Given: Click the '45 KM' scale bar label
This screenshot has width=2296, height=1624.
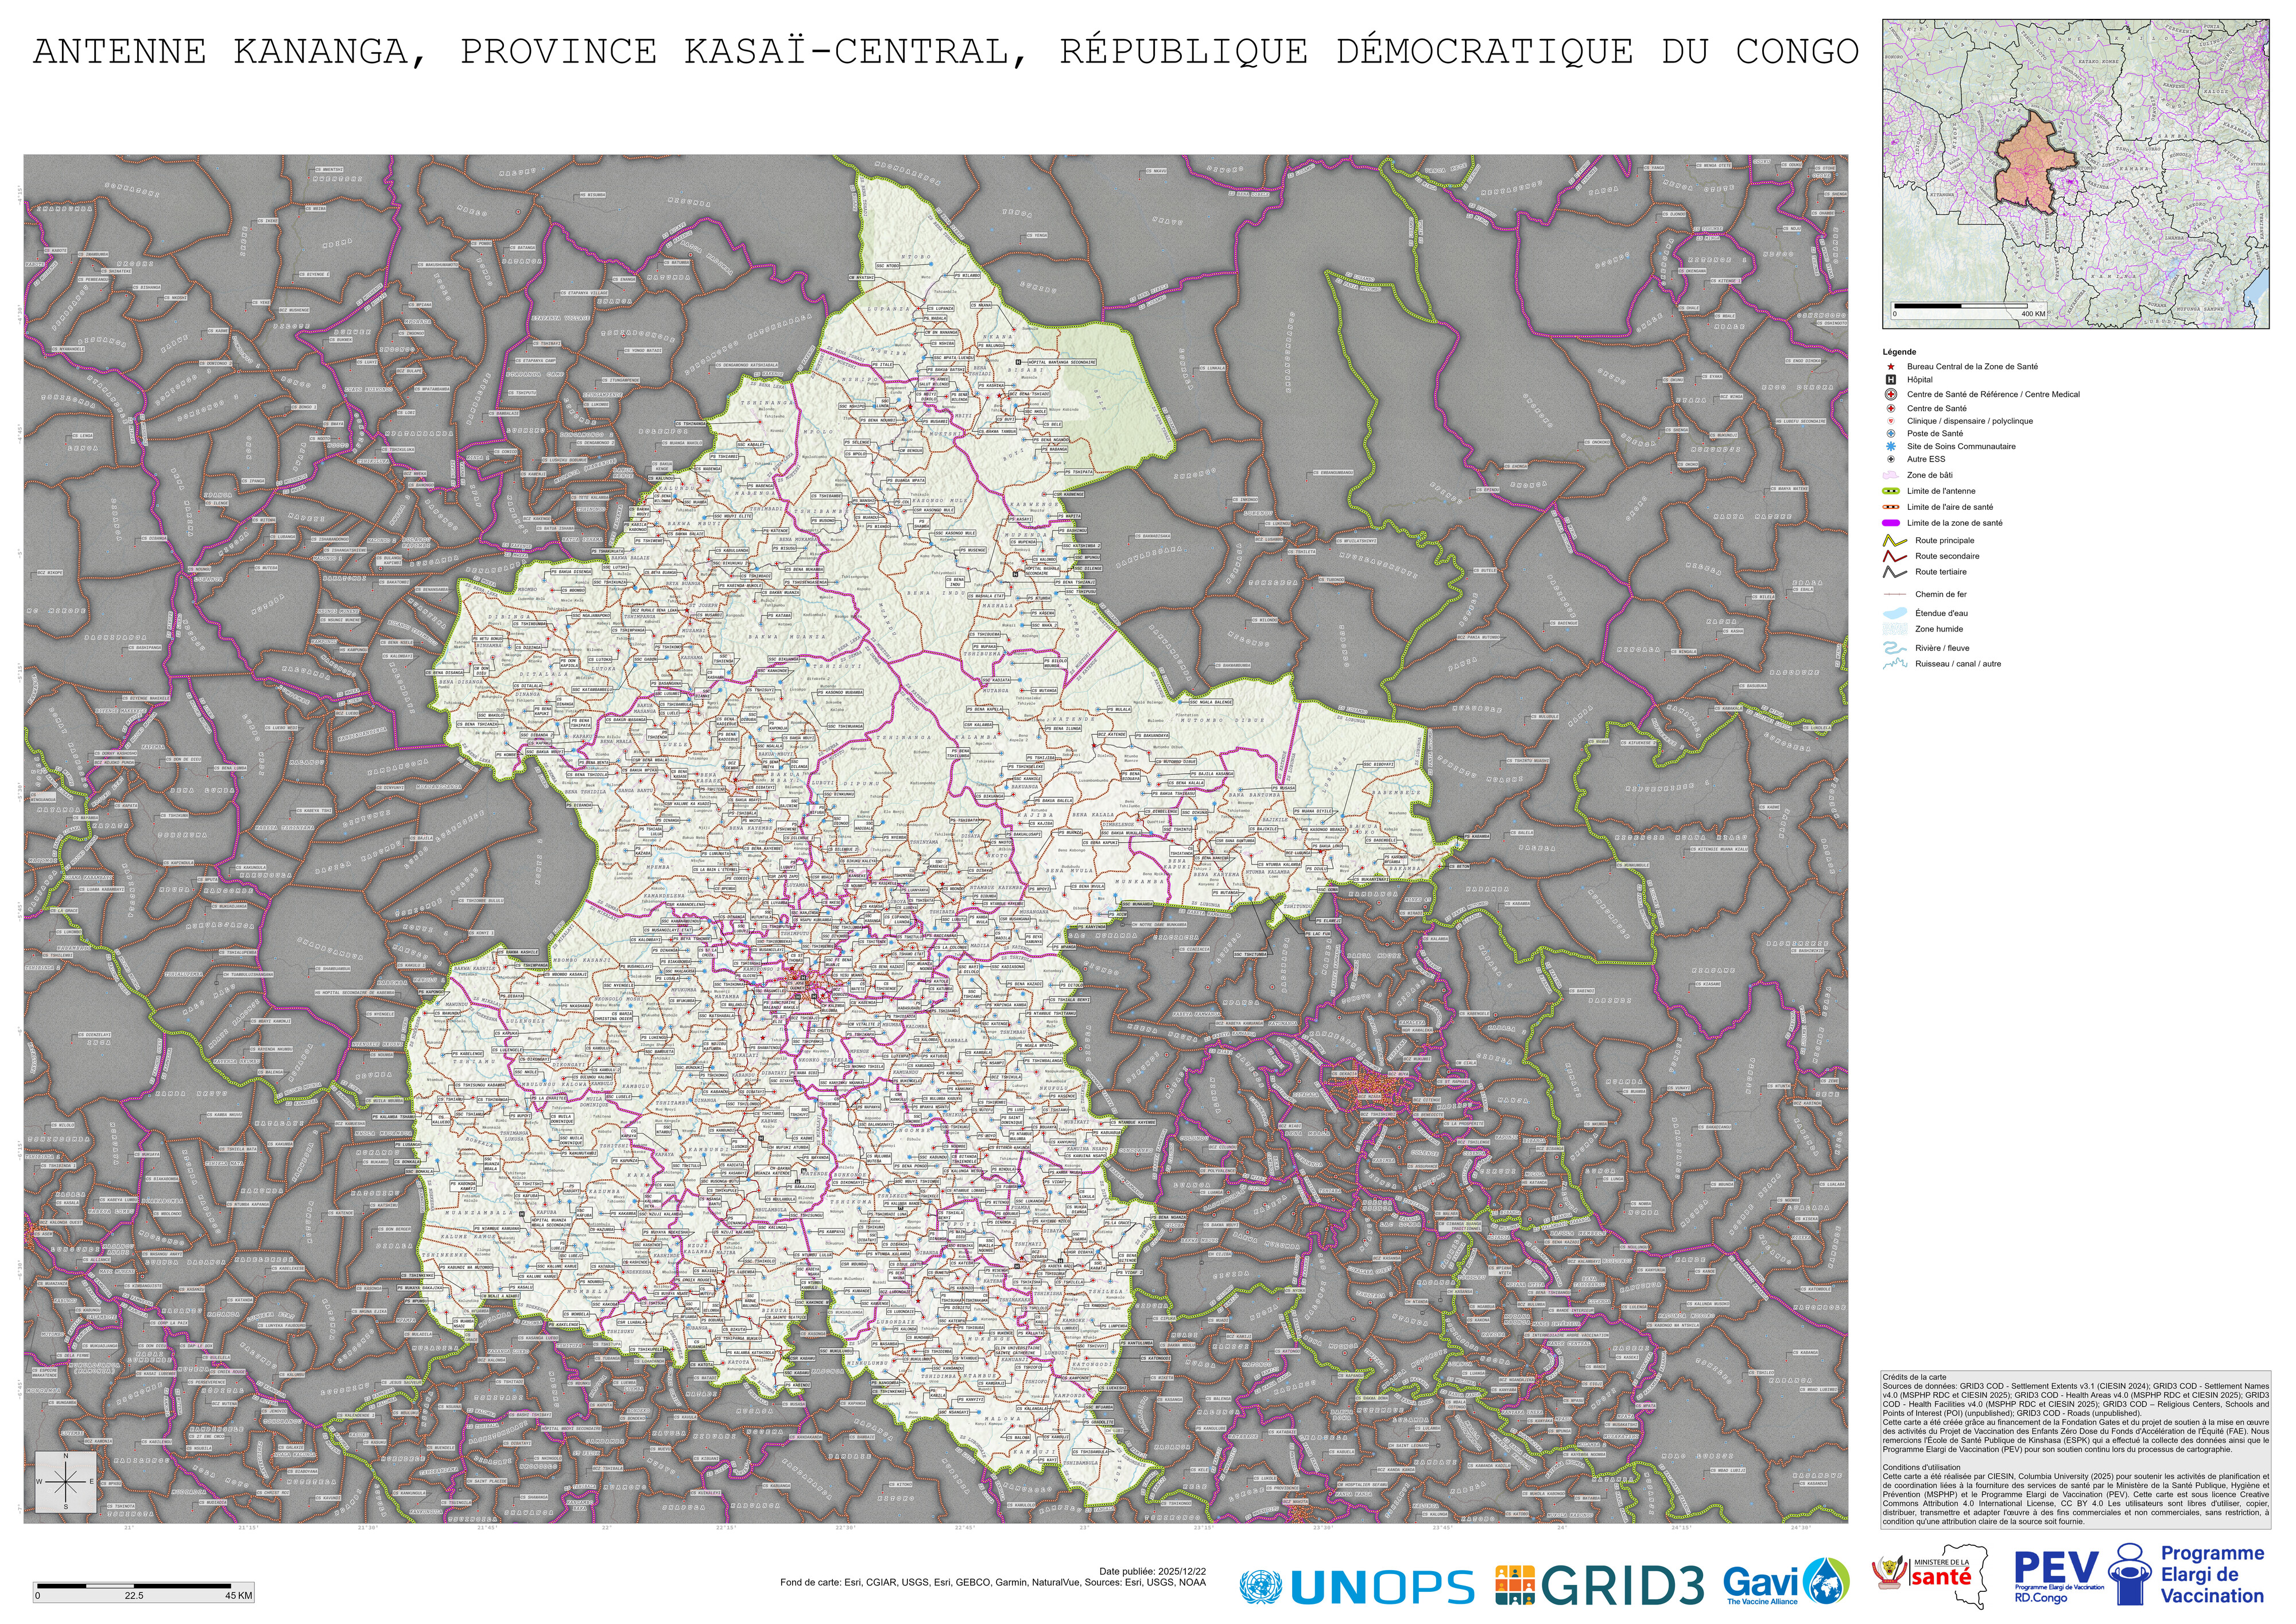Looking at the screenshot, I should (x=238, y=1596).
